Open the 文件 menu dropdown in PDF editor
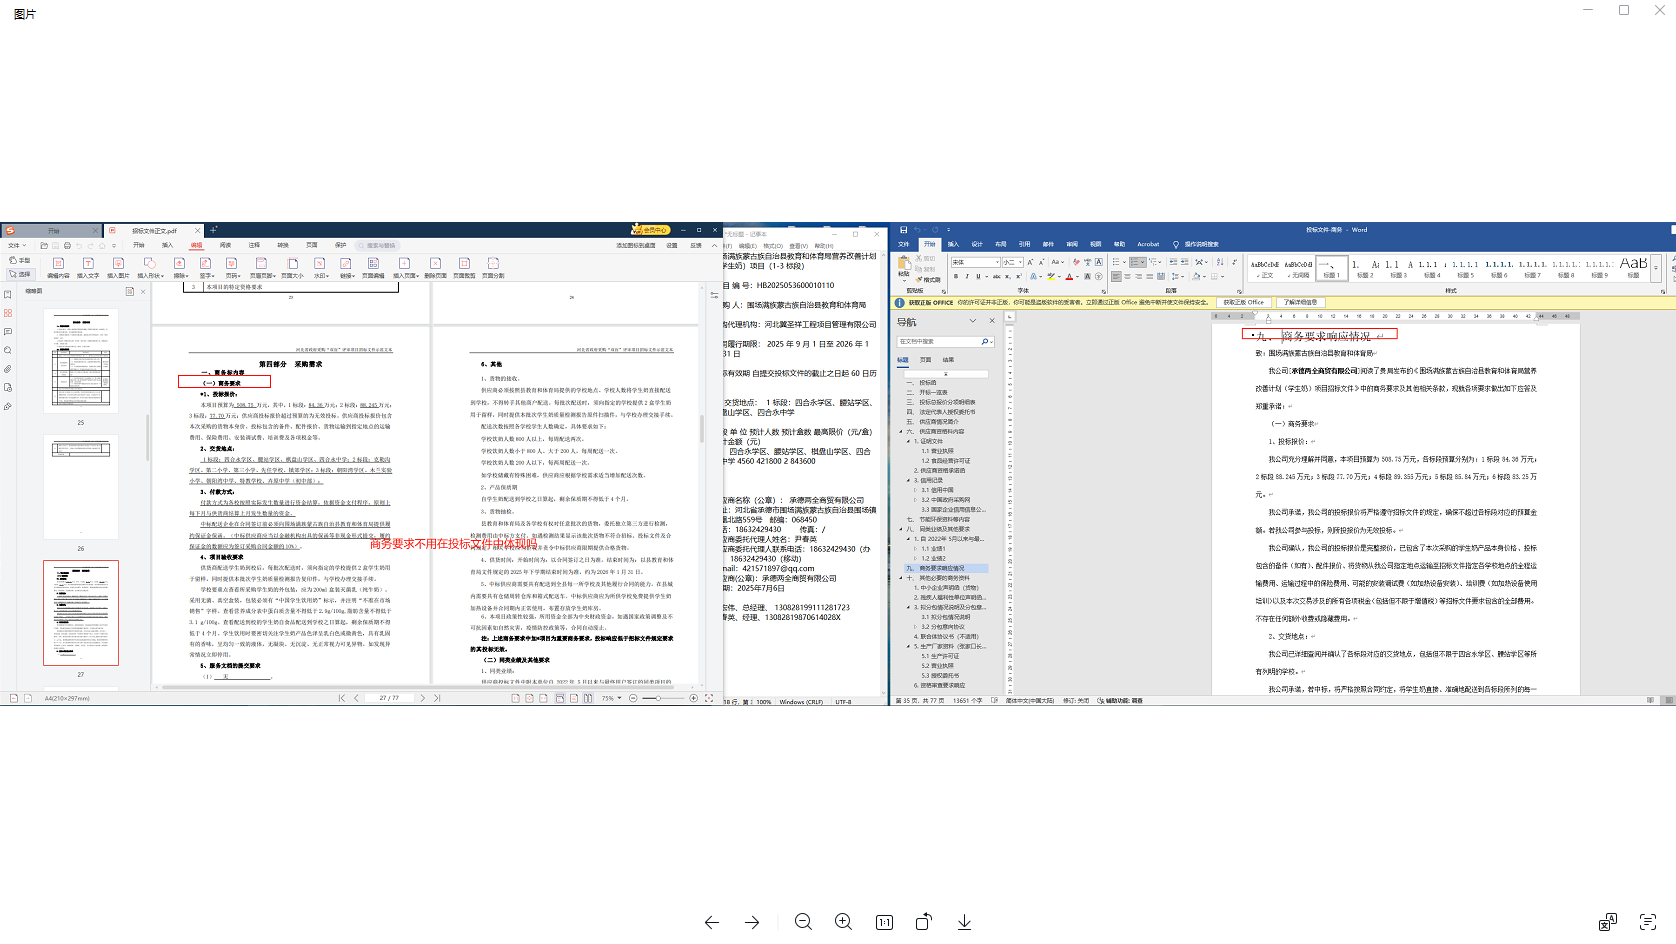The height and width of the screenshot is (944, 1676). tap(15, 245)
